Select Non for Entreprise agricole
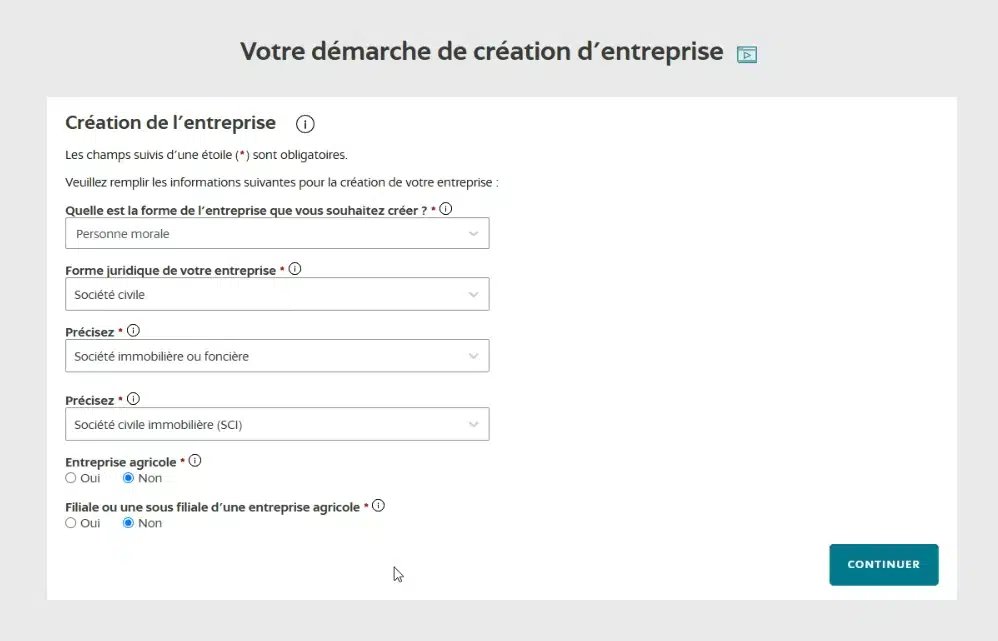The height and width of the screenshot is (641, 998). point(128,478)
